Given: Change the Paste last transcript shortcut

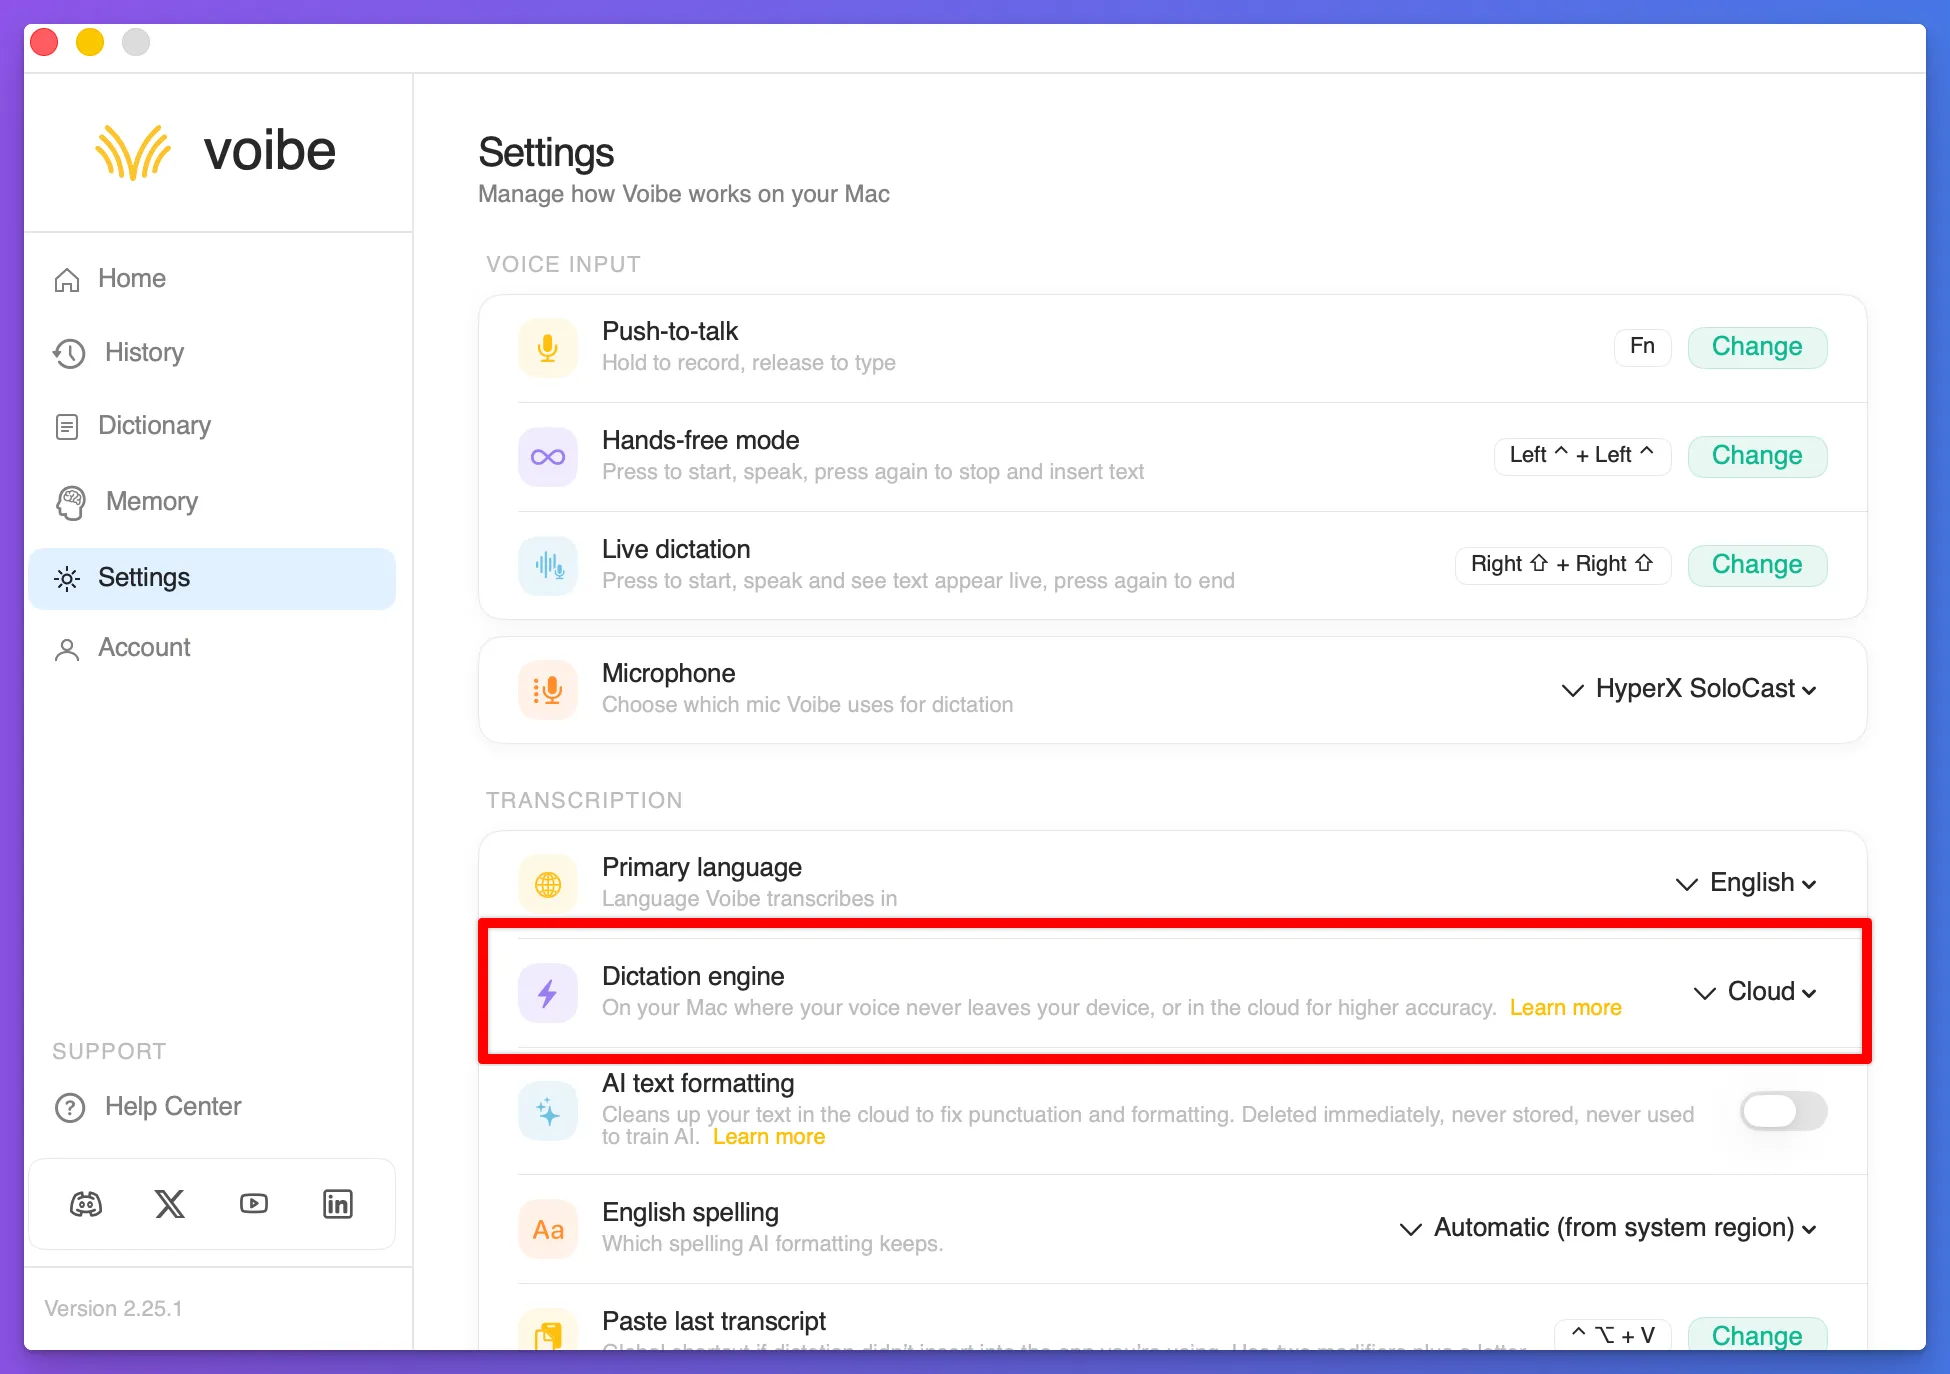Looking at the screenshot, I should click(1757, 1335).
